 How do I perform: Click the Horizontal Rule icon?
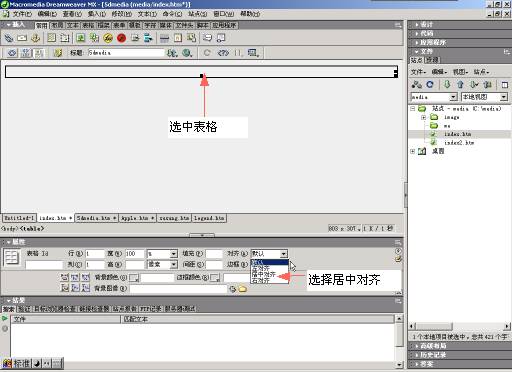pyautogui.click(x=164, y=38)
